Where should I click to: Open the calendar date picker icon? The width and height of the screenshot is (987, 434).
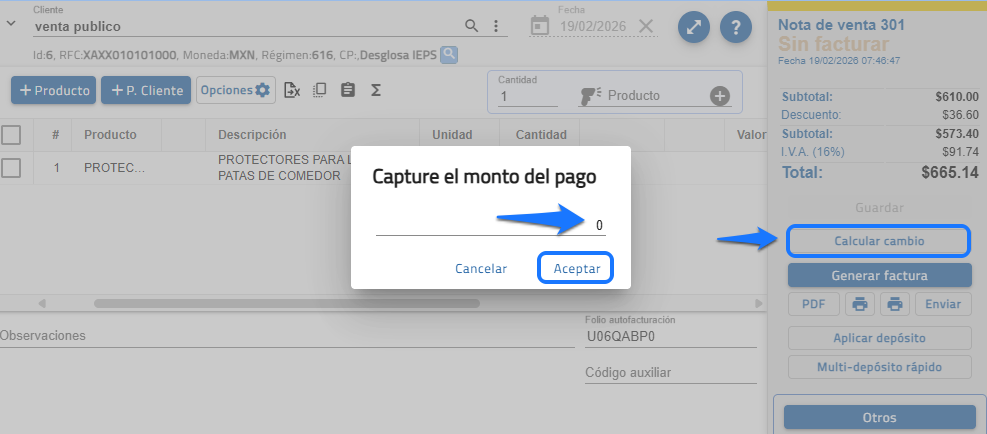click(539, 26)
